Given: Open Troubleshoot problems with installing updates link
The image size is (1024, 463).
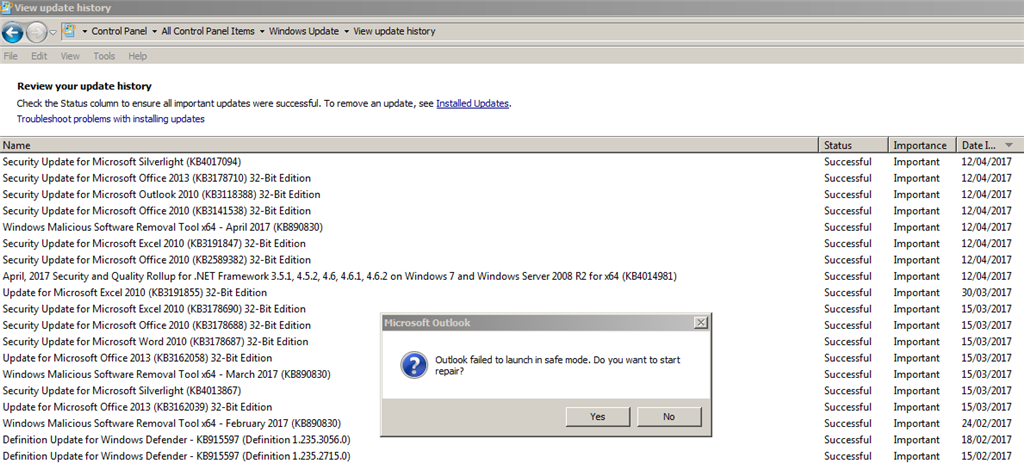Looking at the screenshot, I should click(x=110, y=119).
